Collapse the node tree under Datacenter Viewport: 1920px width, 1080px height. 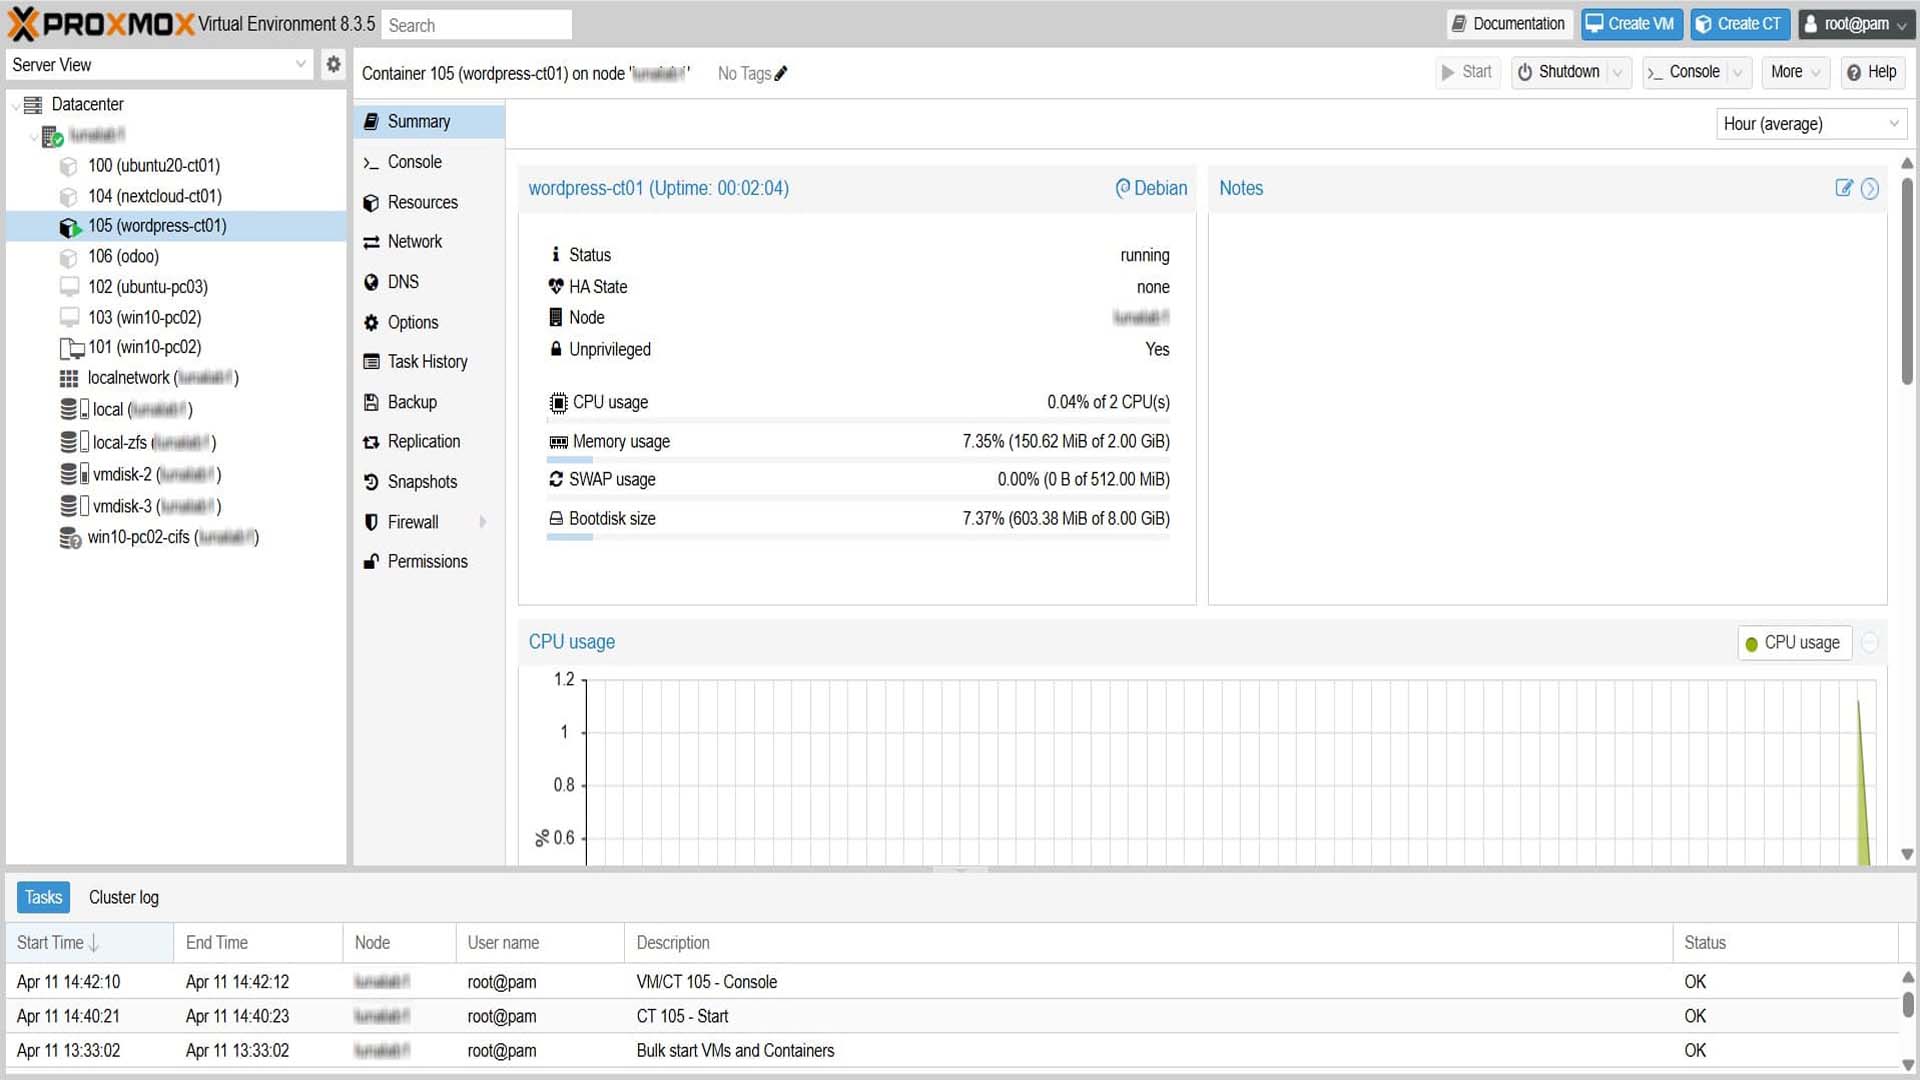(x=34, y=136)
